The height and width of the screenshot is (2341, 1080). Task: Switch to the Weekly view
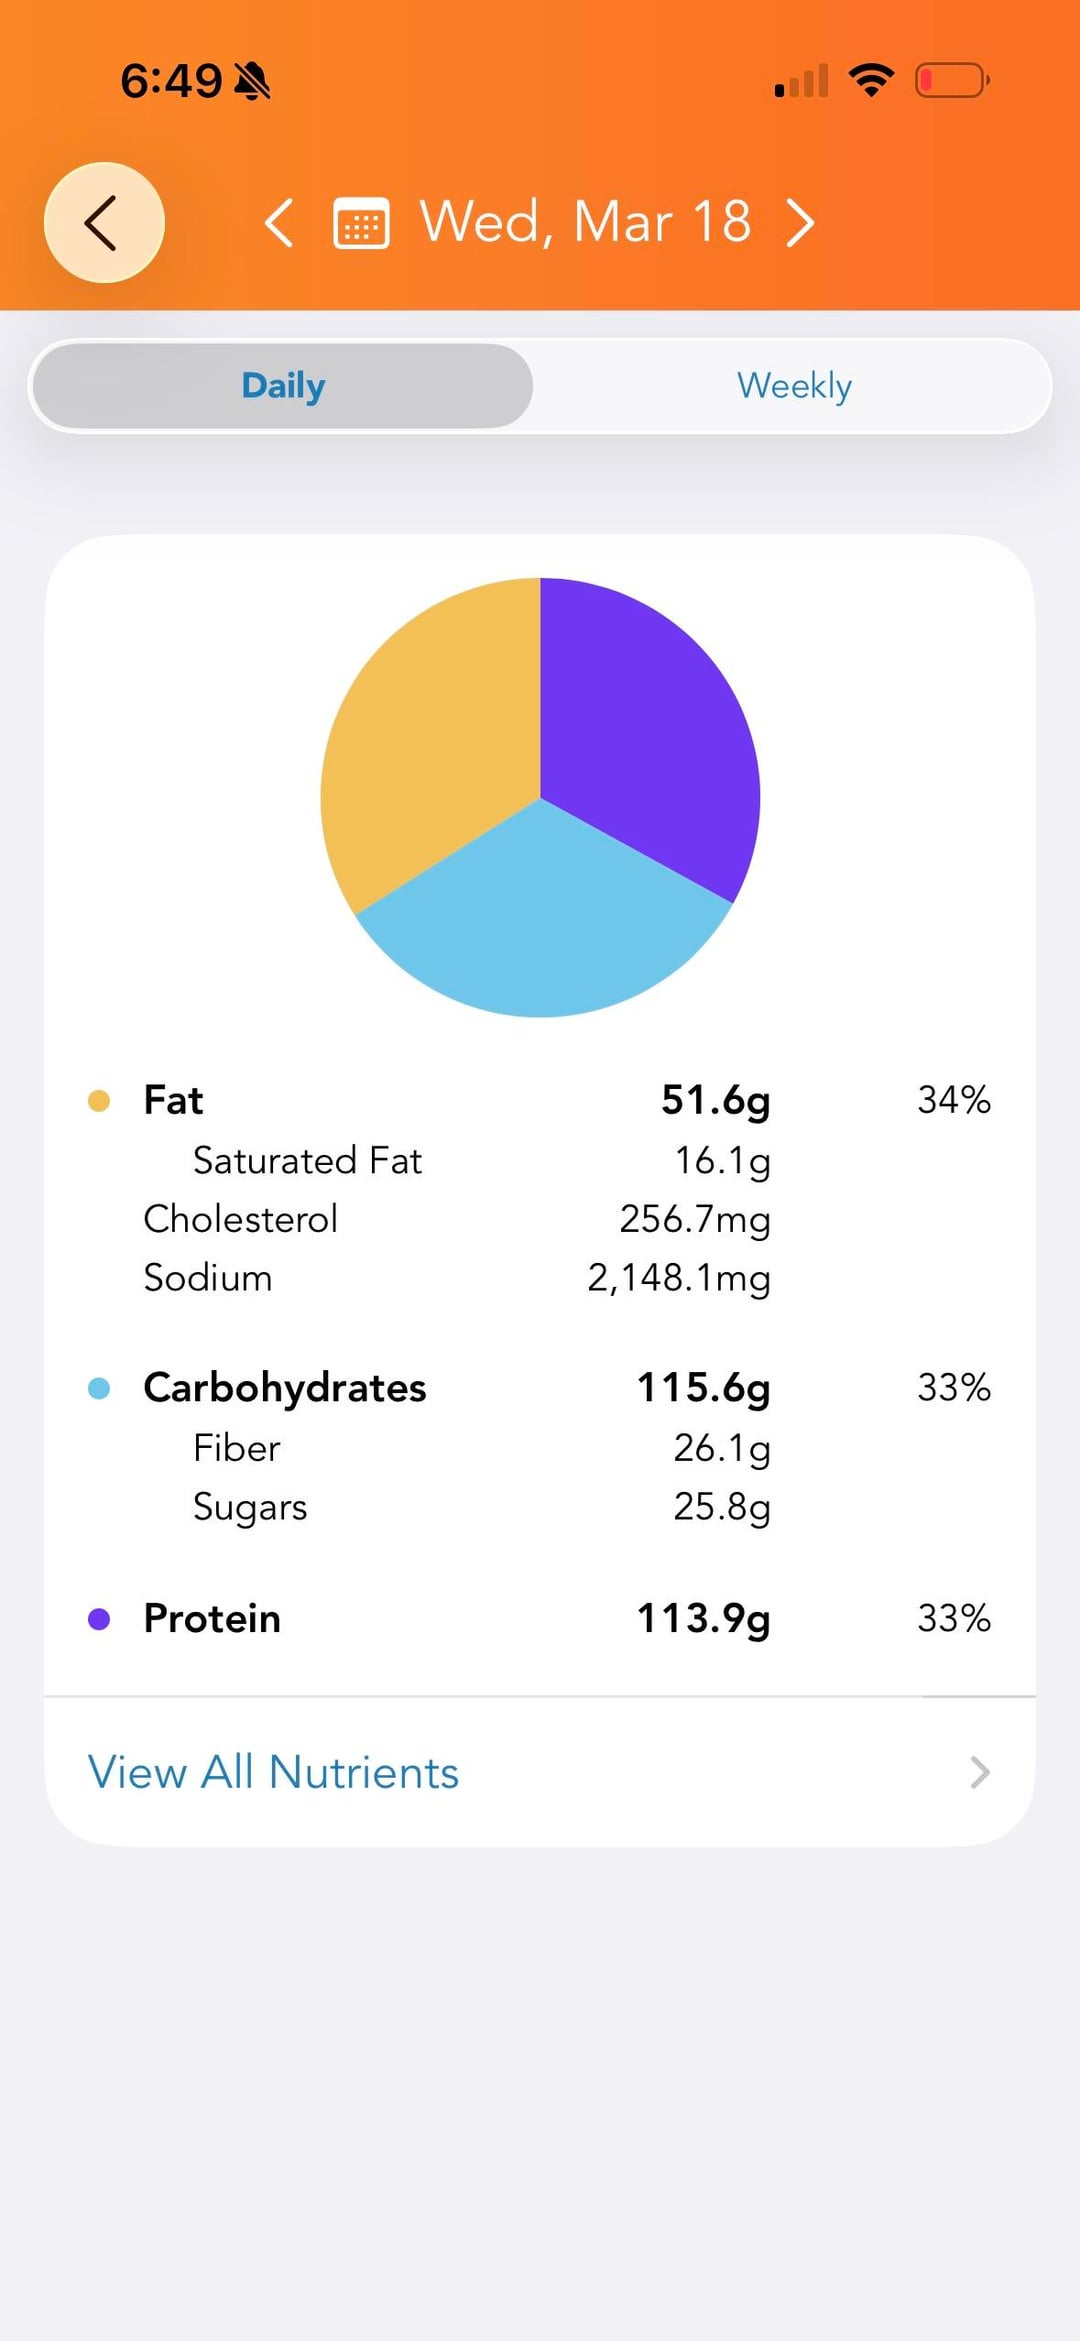(794, 386)
